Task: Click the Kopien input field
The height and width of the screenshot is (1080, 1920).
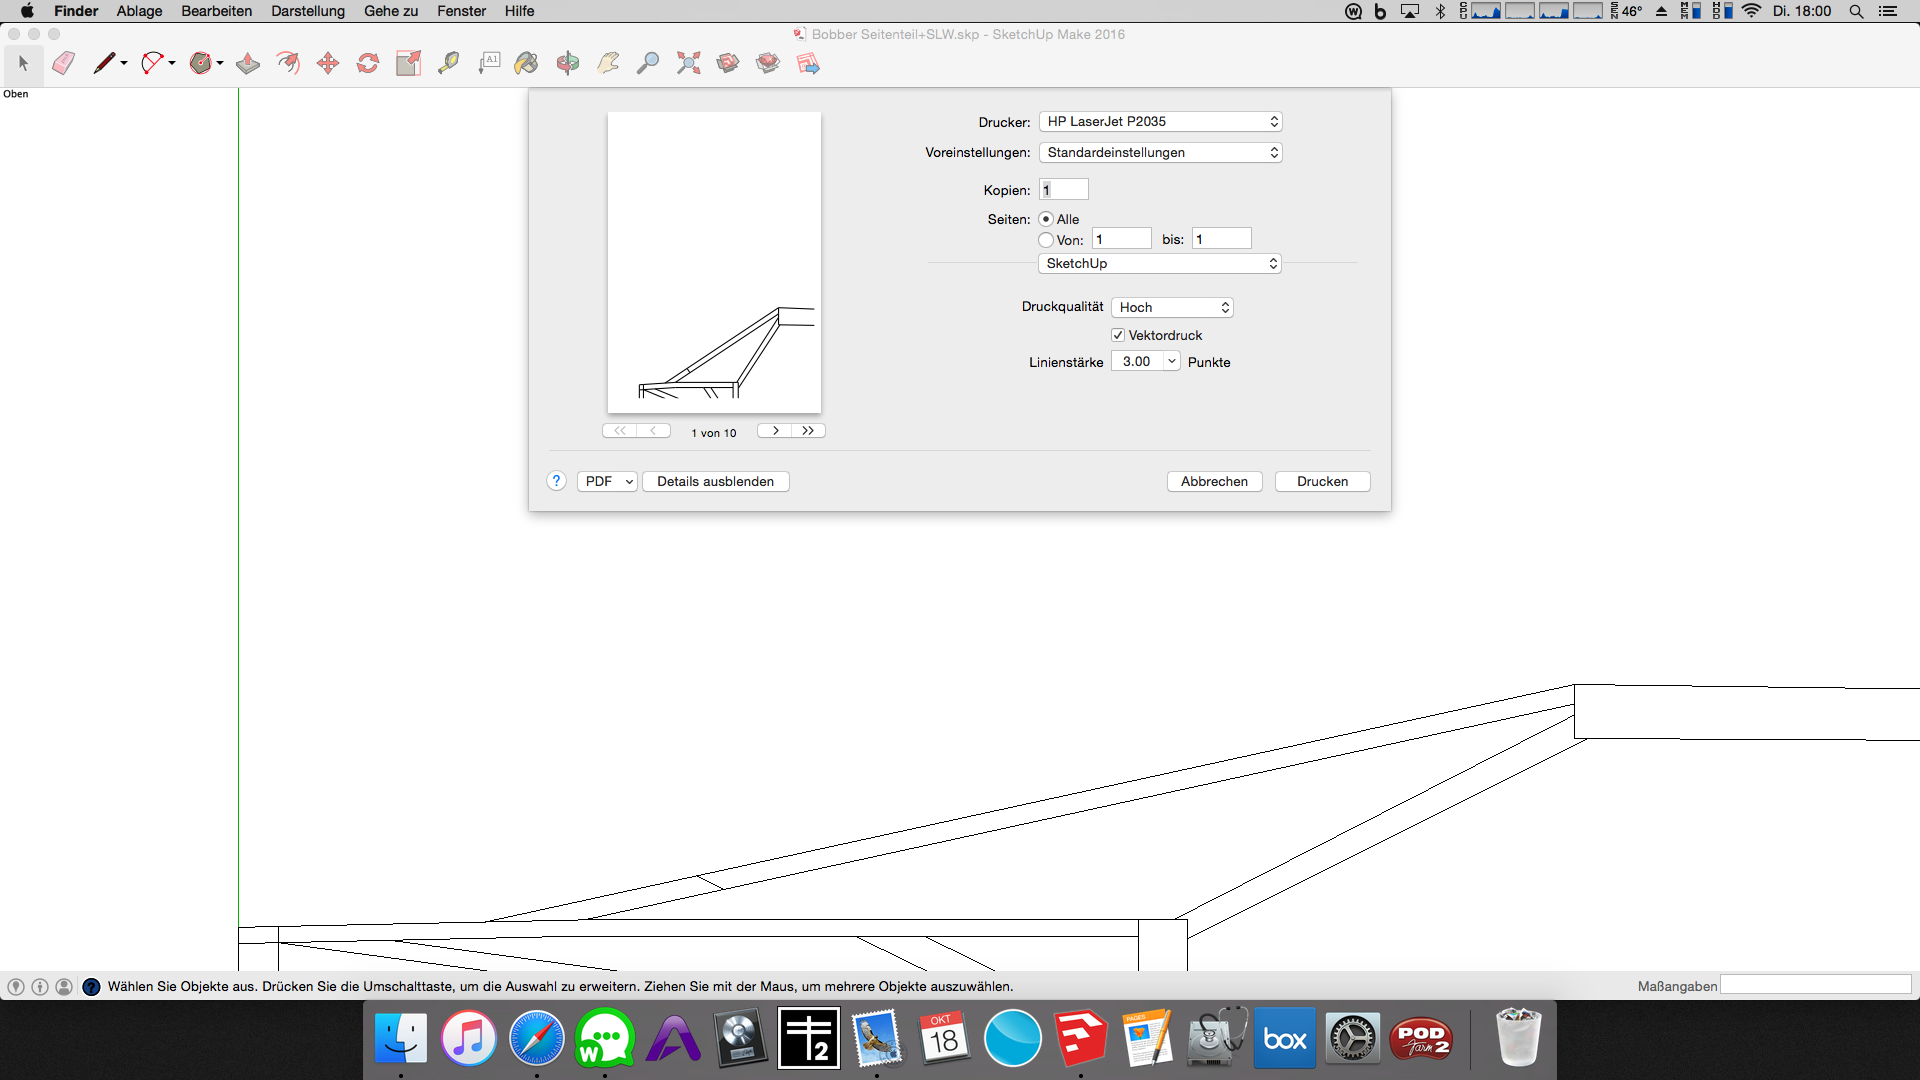Action: (x=1064, y=190)
